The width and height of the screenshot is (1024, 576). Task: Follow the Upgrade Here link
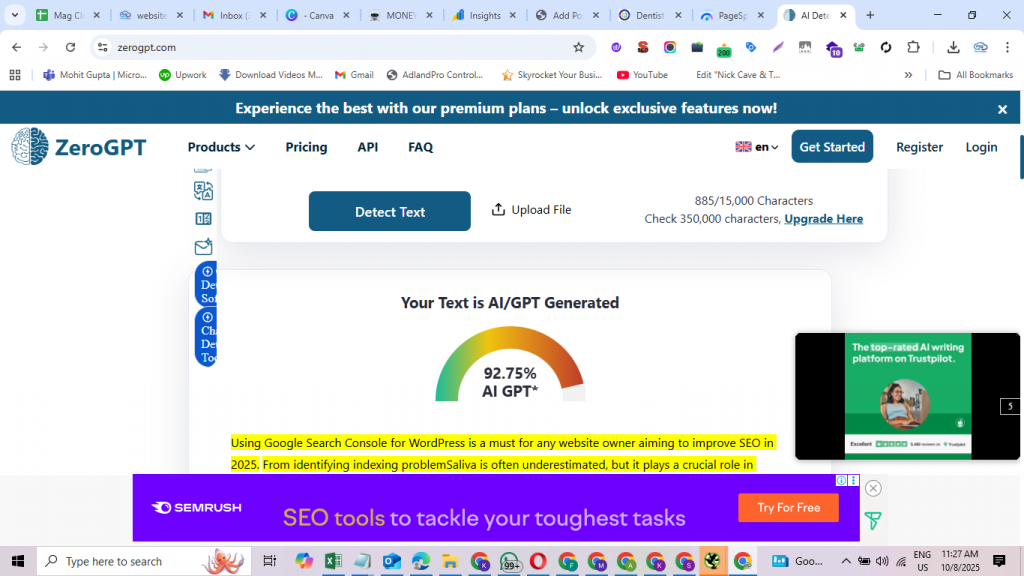coord(823,219)
